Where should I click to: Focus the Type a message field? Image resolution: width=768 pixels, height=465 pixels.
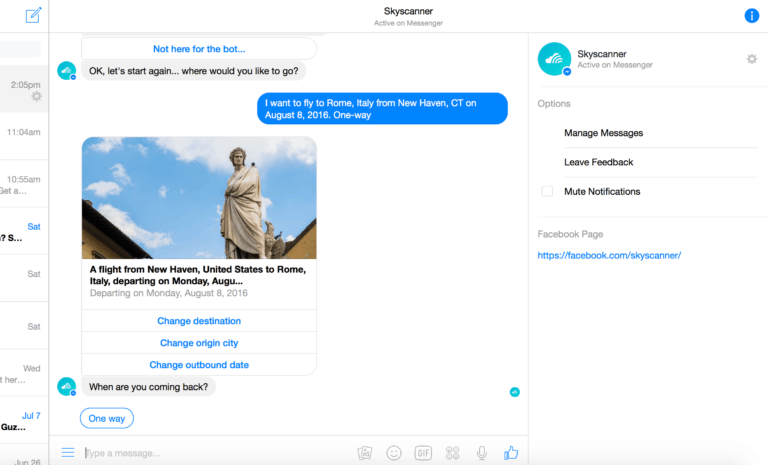pyautogui.click(x=218, y=453)
